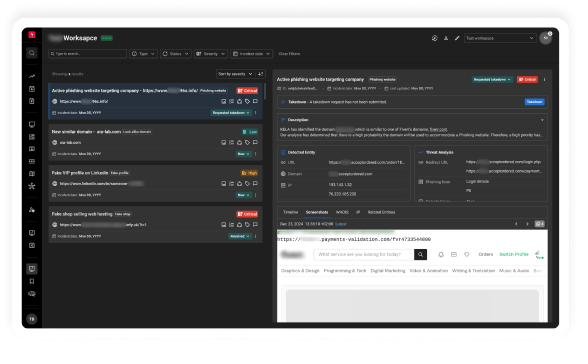Go to next screenshot arrow
The height and width of the screenshot is (364, 588).
(527, 224)
